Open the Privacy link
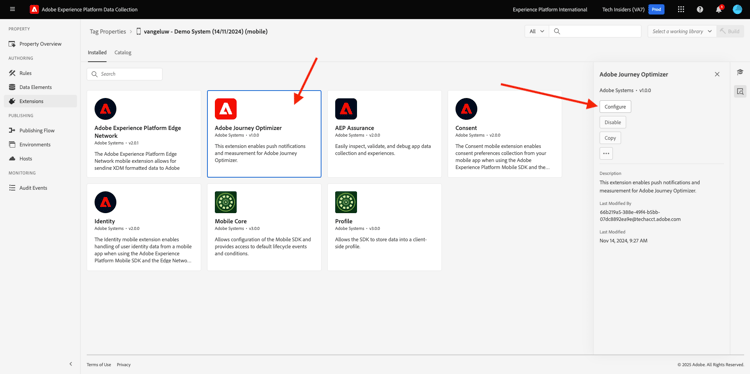The height and width of the screenshot is (374, 750). point(123,364)
